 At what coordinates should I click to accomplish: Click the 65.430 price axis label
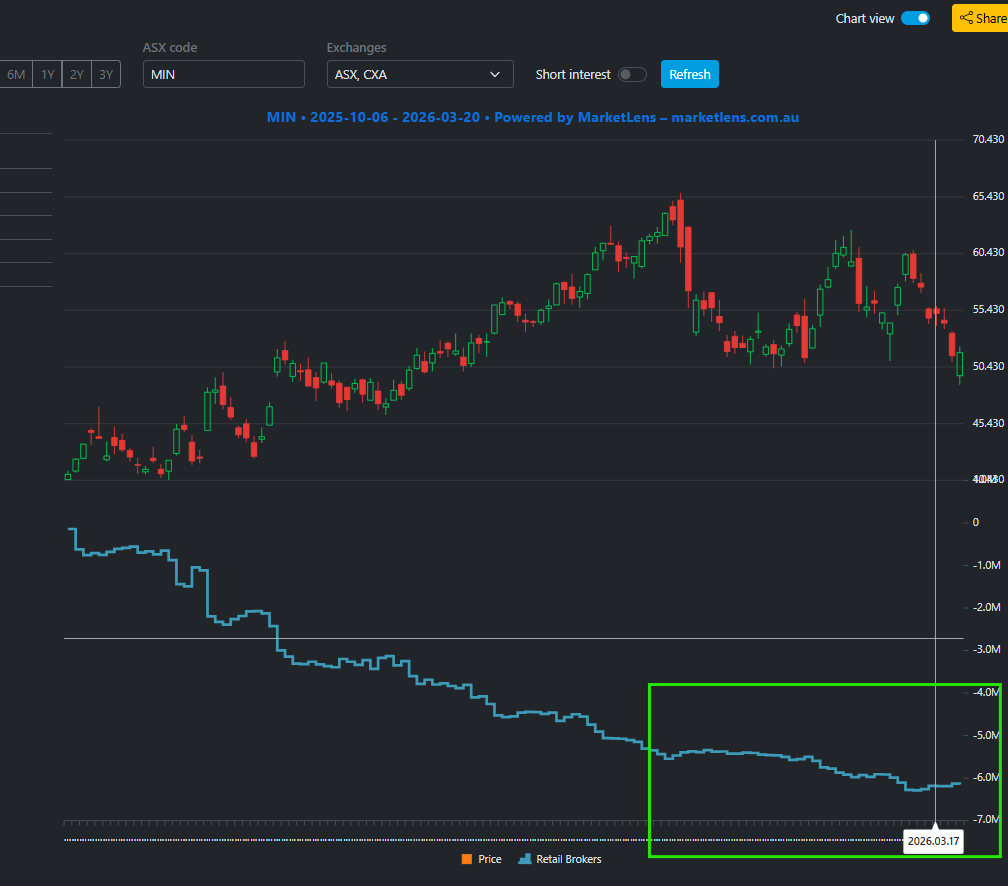pos(988,196)
